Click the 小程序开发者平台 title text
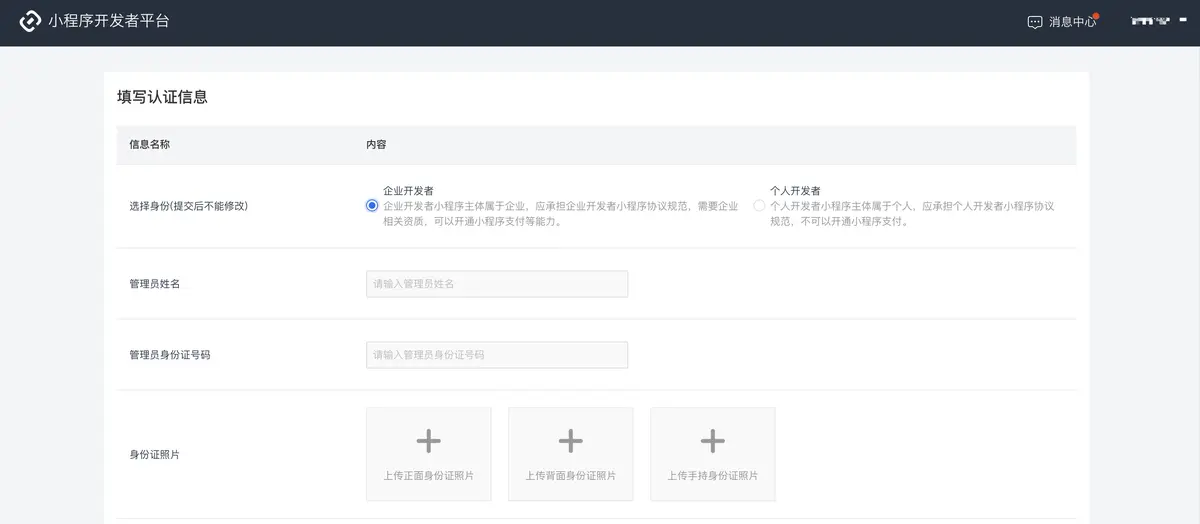1200x524 pixels. (x=109, y=21)
